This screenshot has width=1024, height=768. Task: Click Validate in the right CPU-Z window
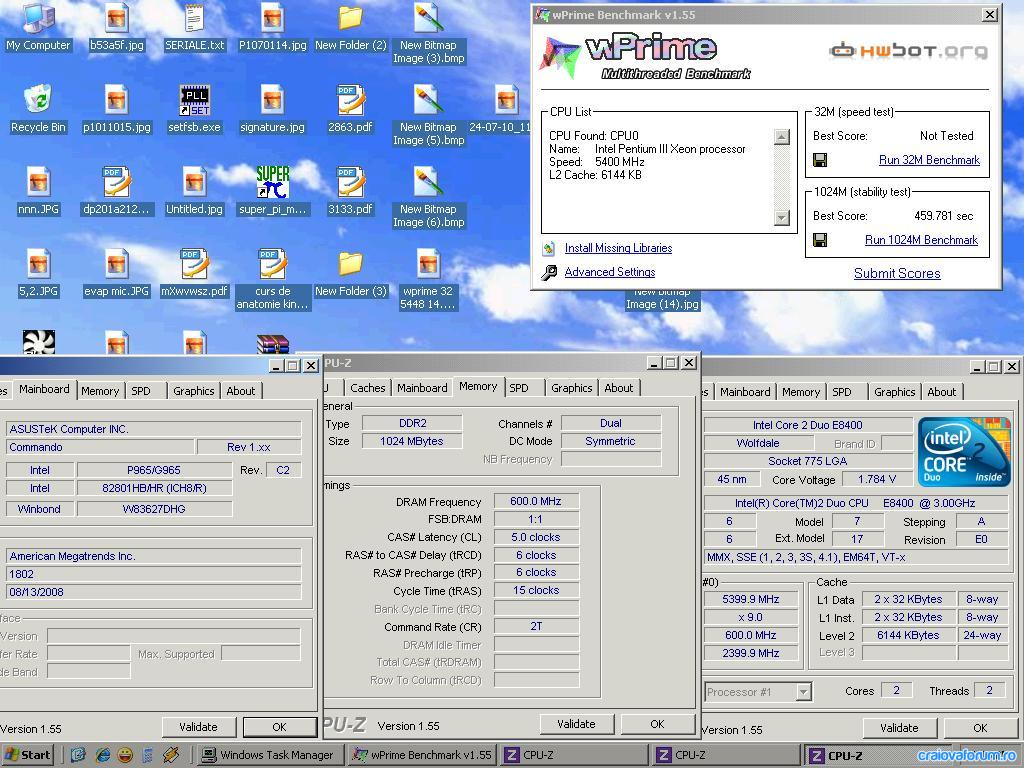tap(899, 728)
